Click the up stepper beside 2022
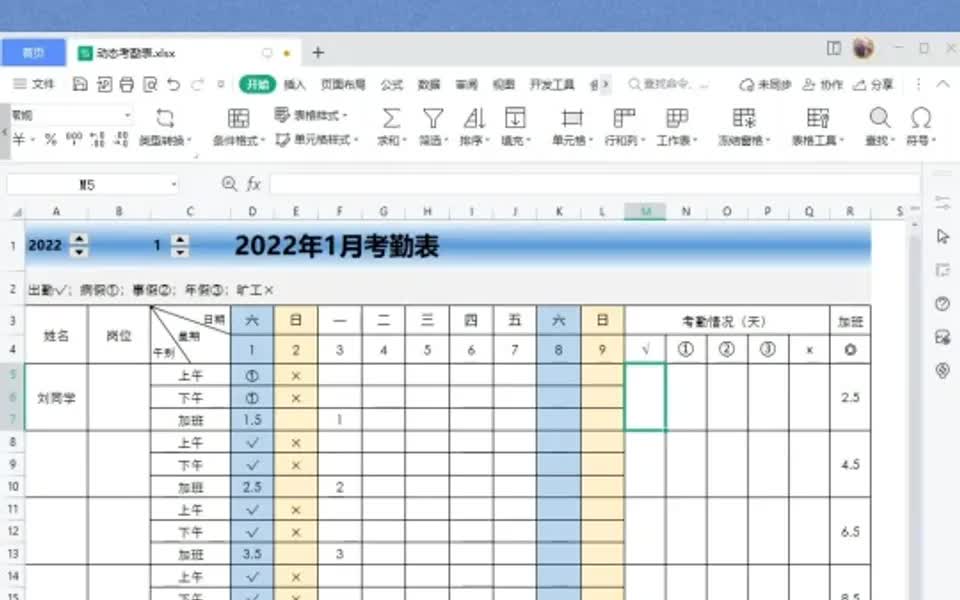 [x=77, y=237]
